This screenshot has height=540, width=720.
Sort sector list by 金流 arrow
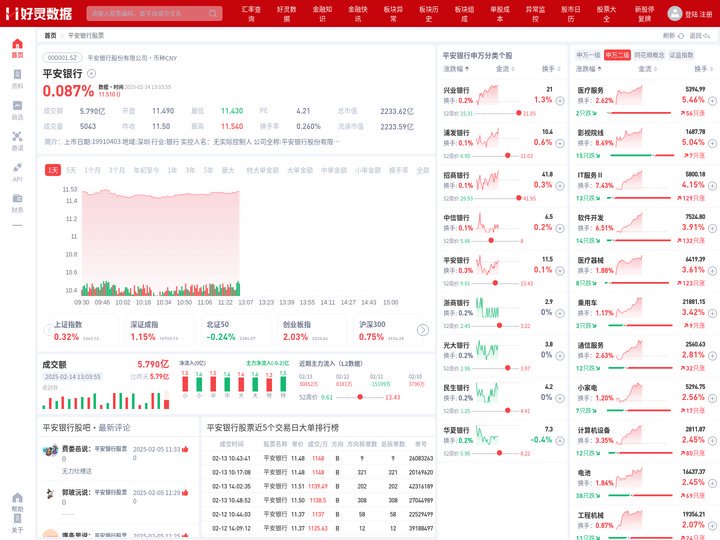point(655,69)
